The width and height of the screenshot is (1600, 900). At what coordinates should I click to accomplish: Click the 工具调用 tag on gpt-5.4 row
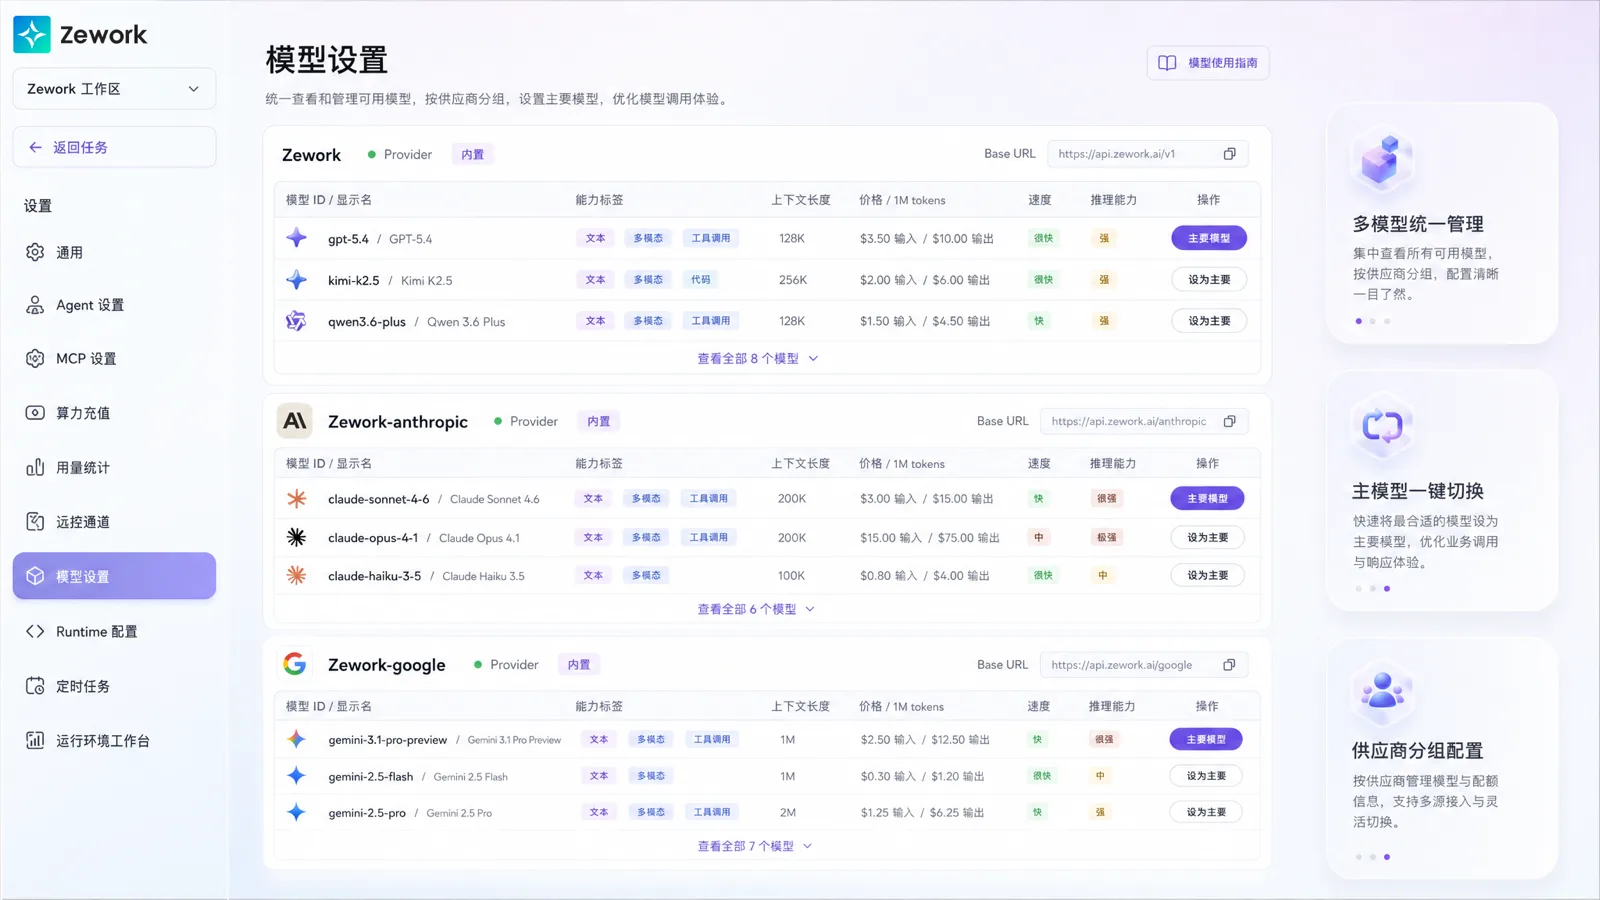[711, 238]
